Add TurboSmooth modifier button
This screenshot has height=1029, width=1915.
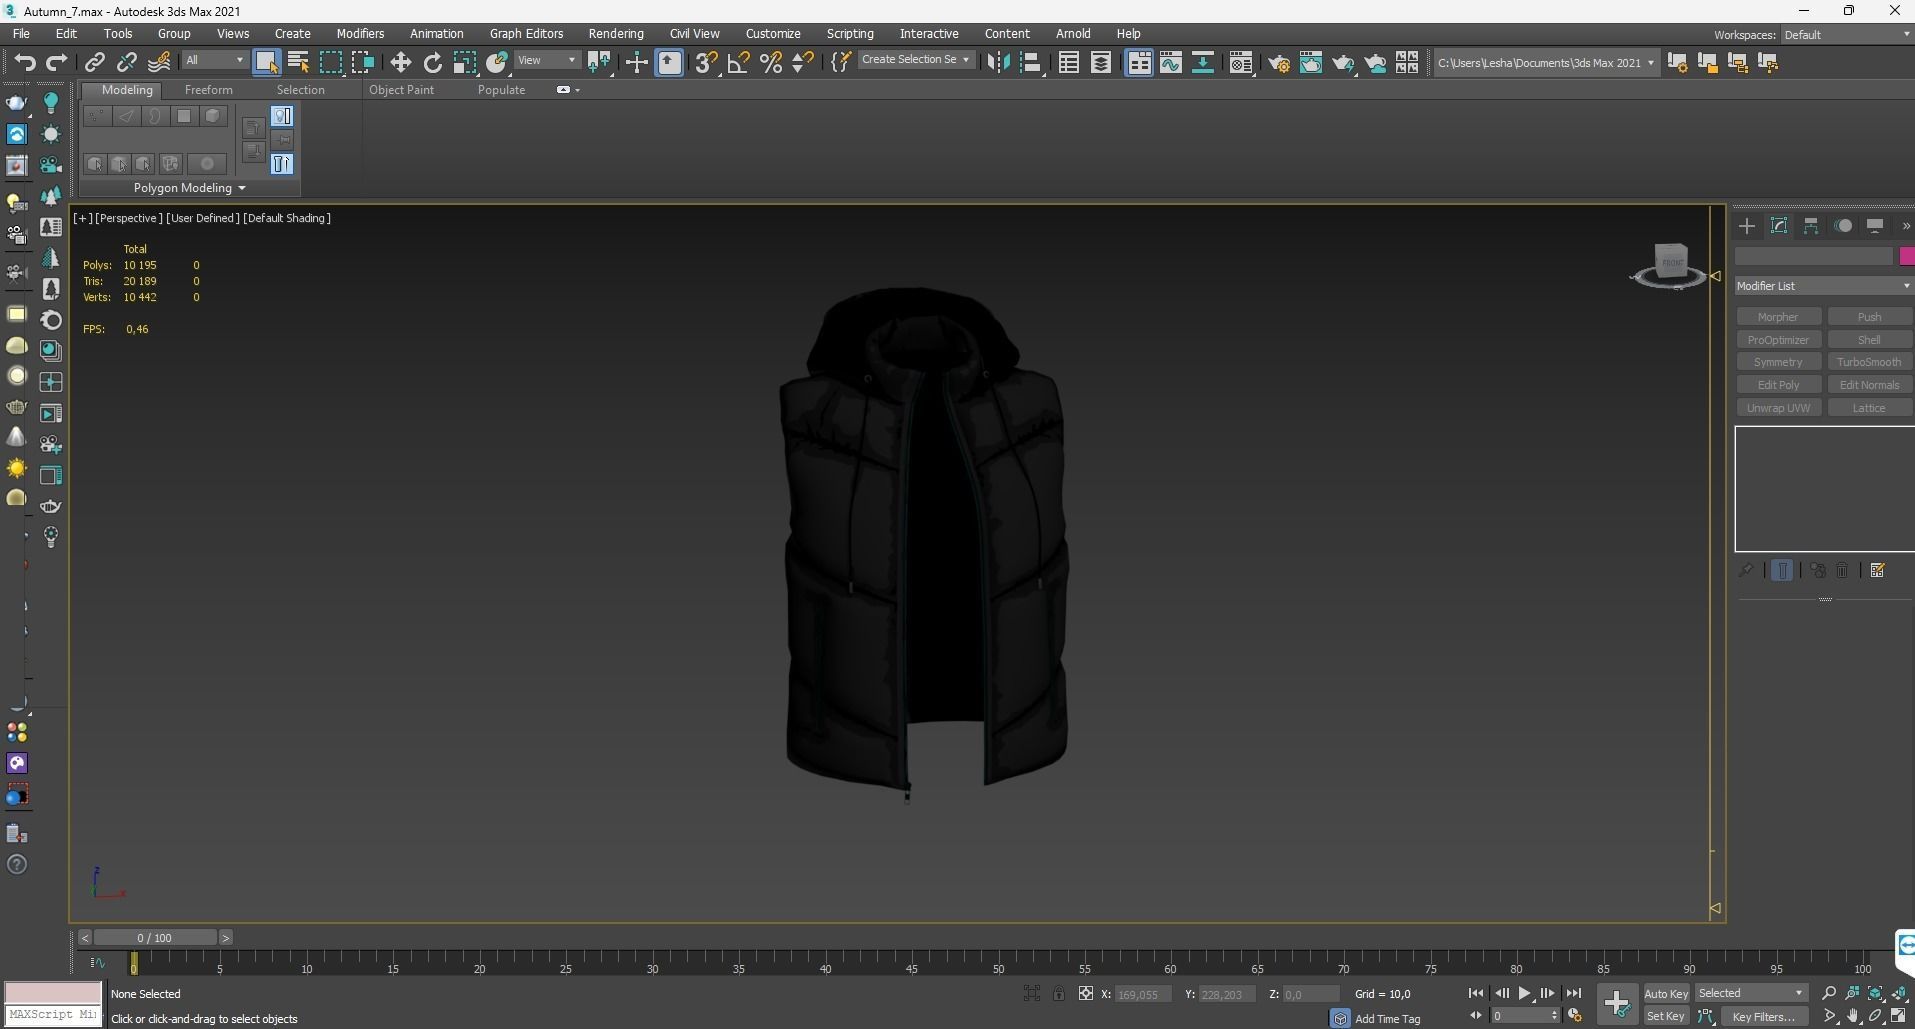[1868, 362]
